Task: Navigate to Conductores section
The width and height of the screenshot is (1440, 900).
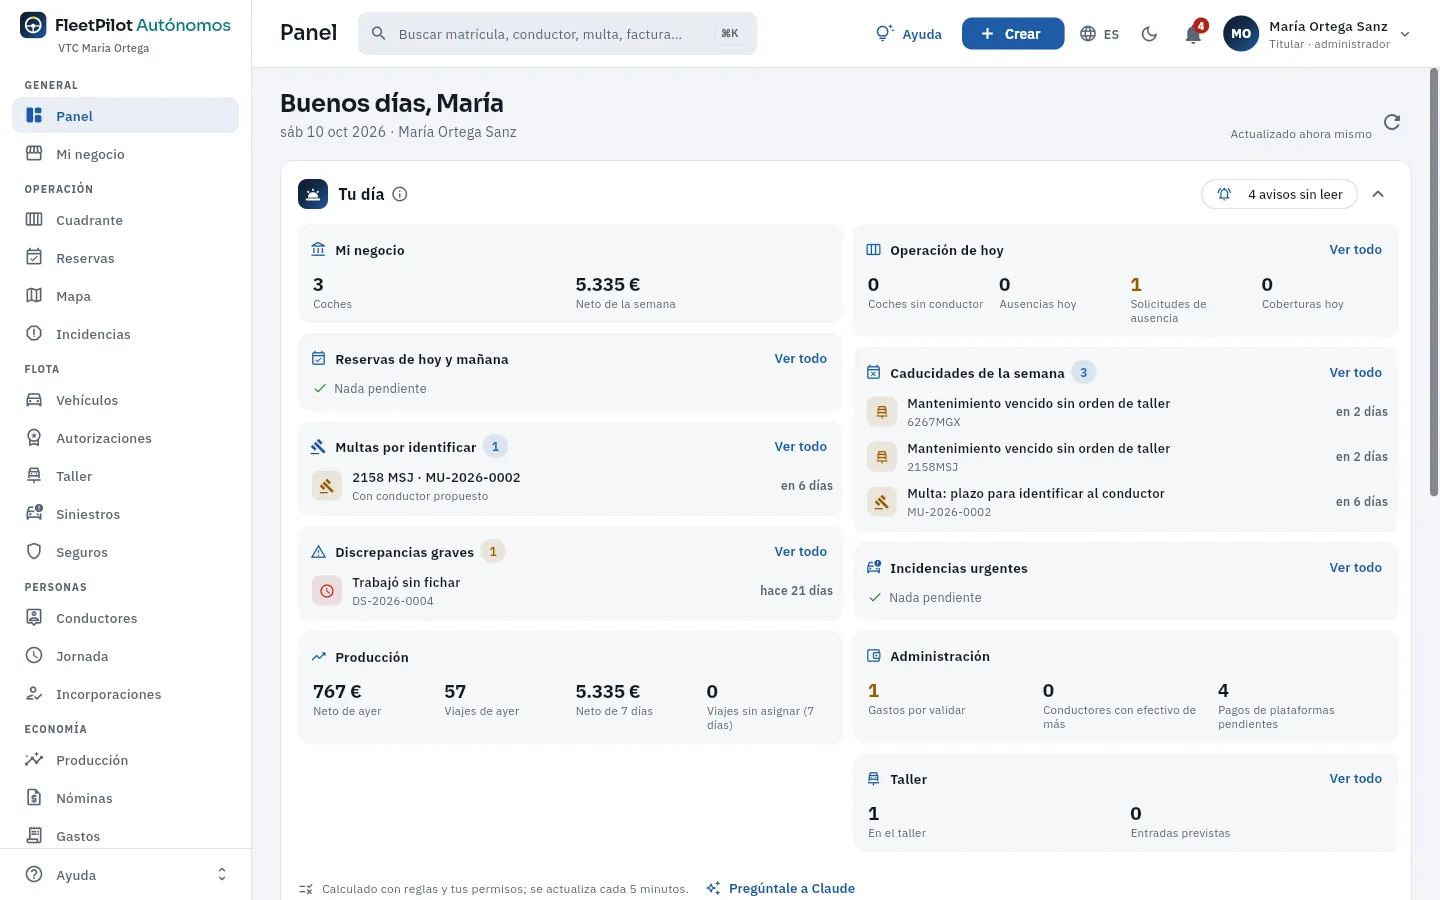Action: (126, 618)
